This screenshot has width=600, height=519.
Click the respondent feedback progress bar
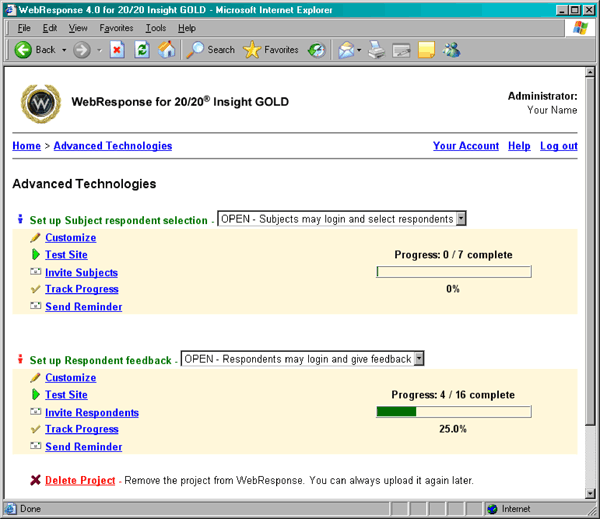click(x=453, y=411)
